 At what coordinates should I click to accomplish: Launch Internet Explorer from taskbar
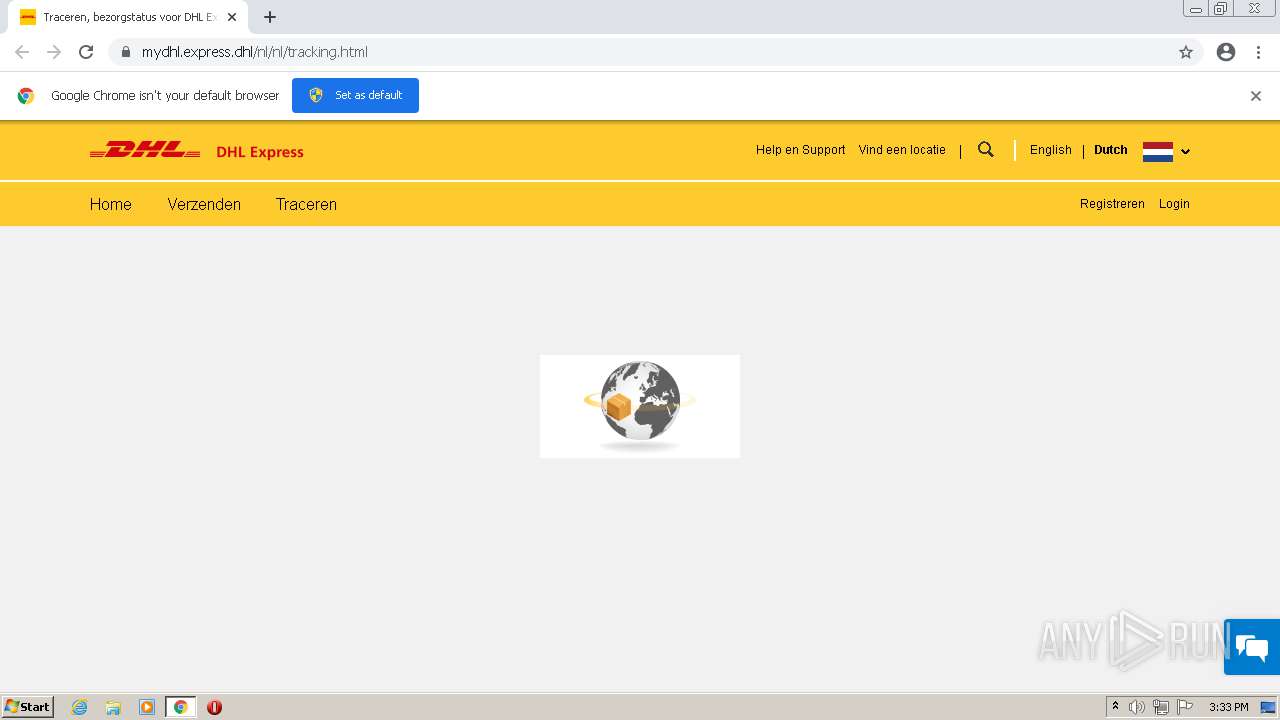tap(80, 707)
